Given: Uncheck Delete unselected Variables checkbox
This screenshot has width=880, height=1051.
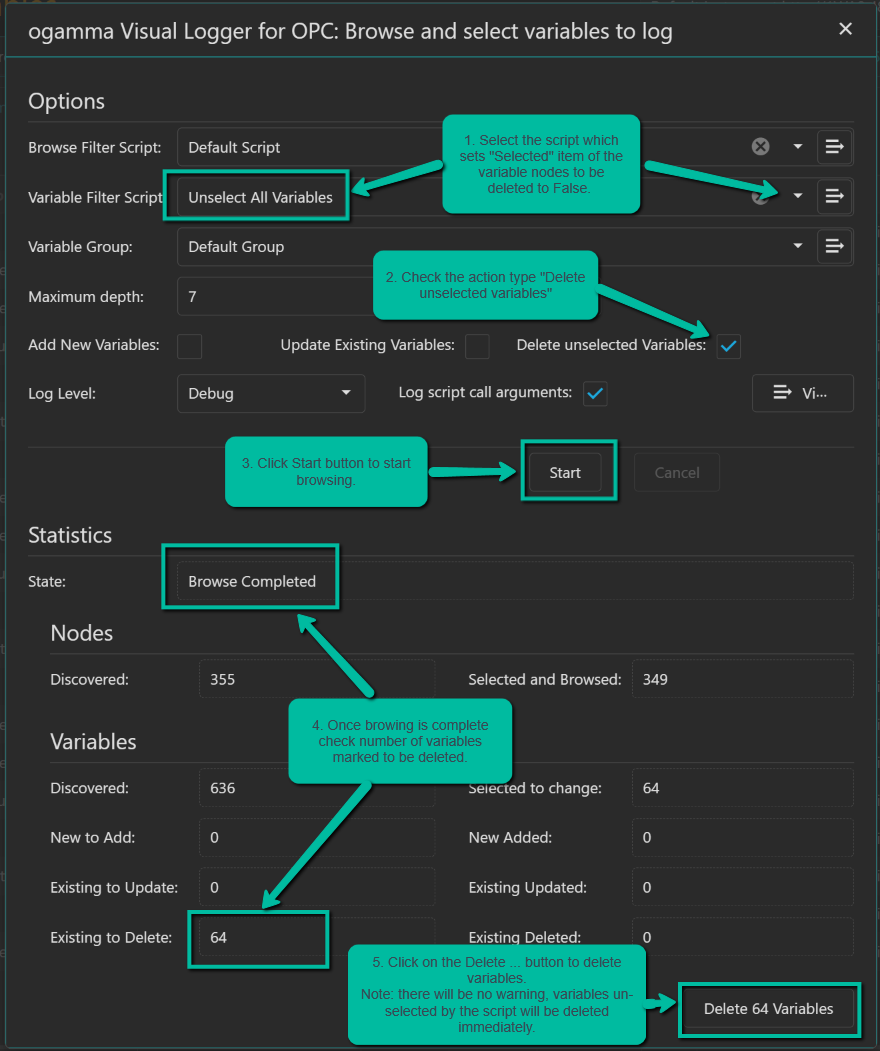Looking at the screenshot, I should [x=729, y=346].
